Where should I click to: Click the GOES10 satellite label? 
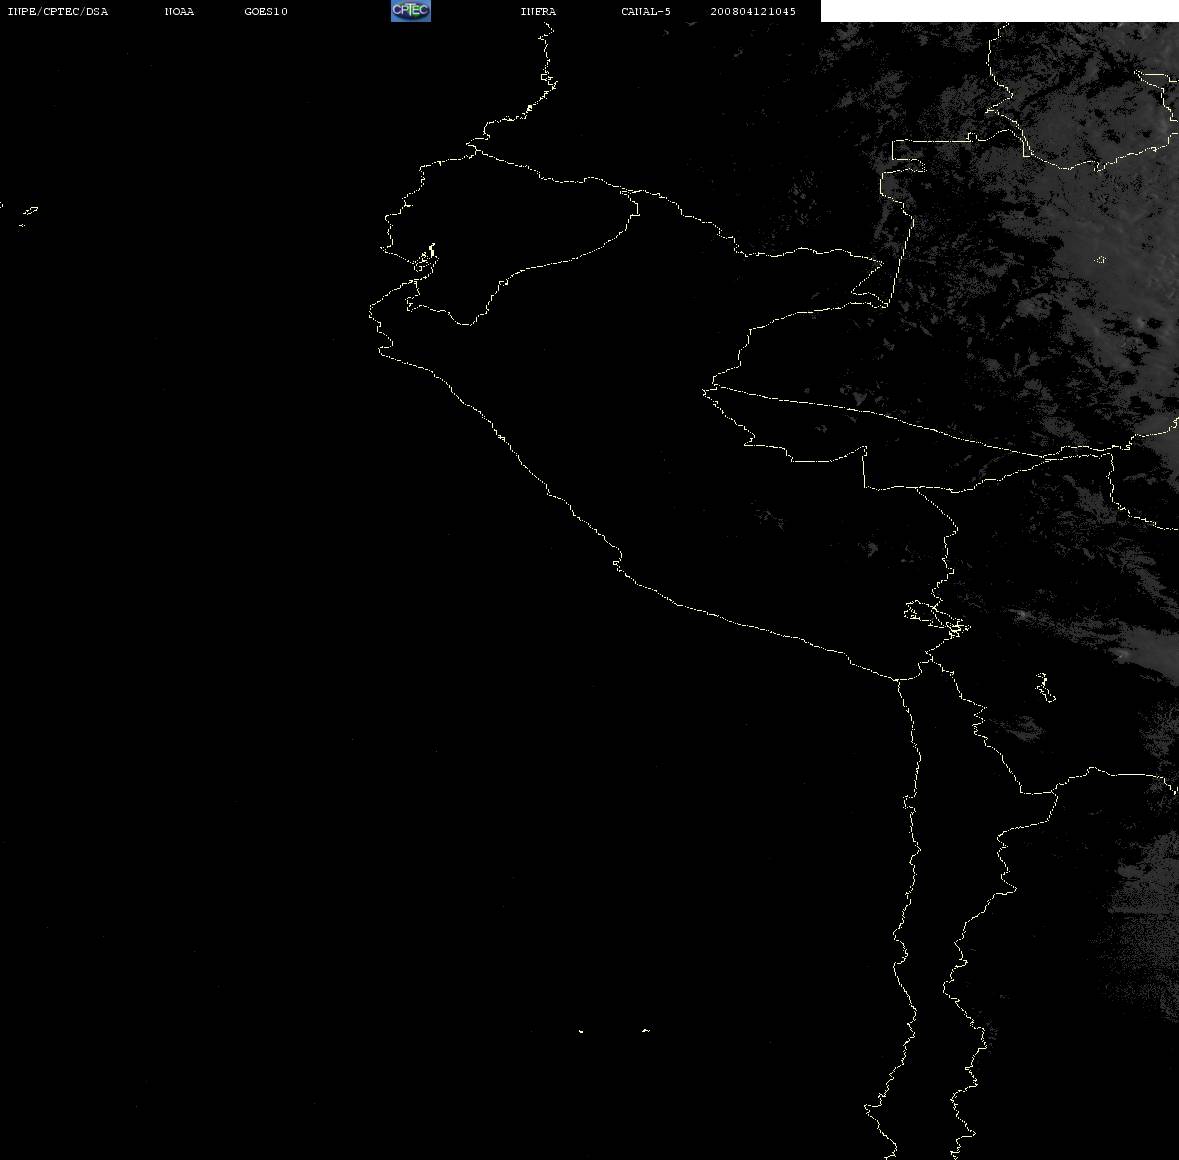click(266, 11)
